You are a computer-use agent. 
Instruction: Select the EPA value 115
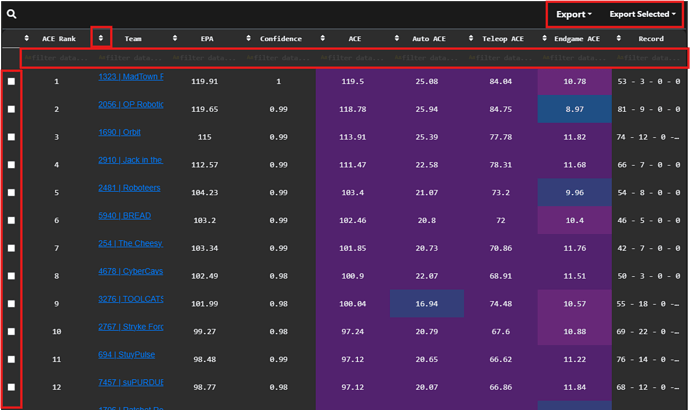pos(205,137)
